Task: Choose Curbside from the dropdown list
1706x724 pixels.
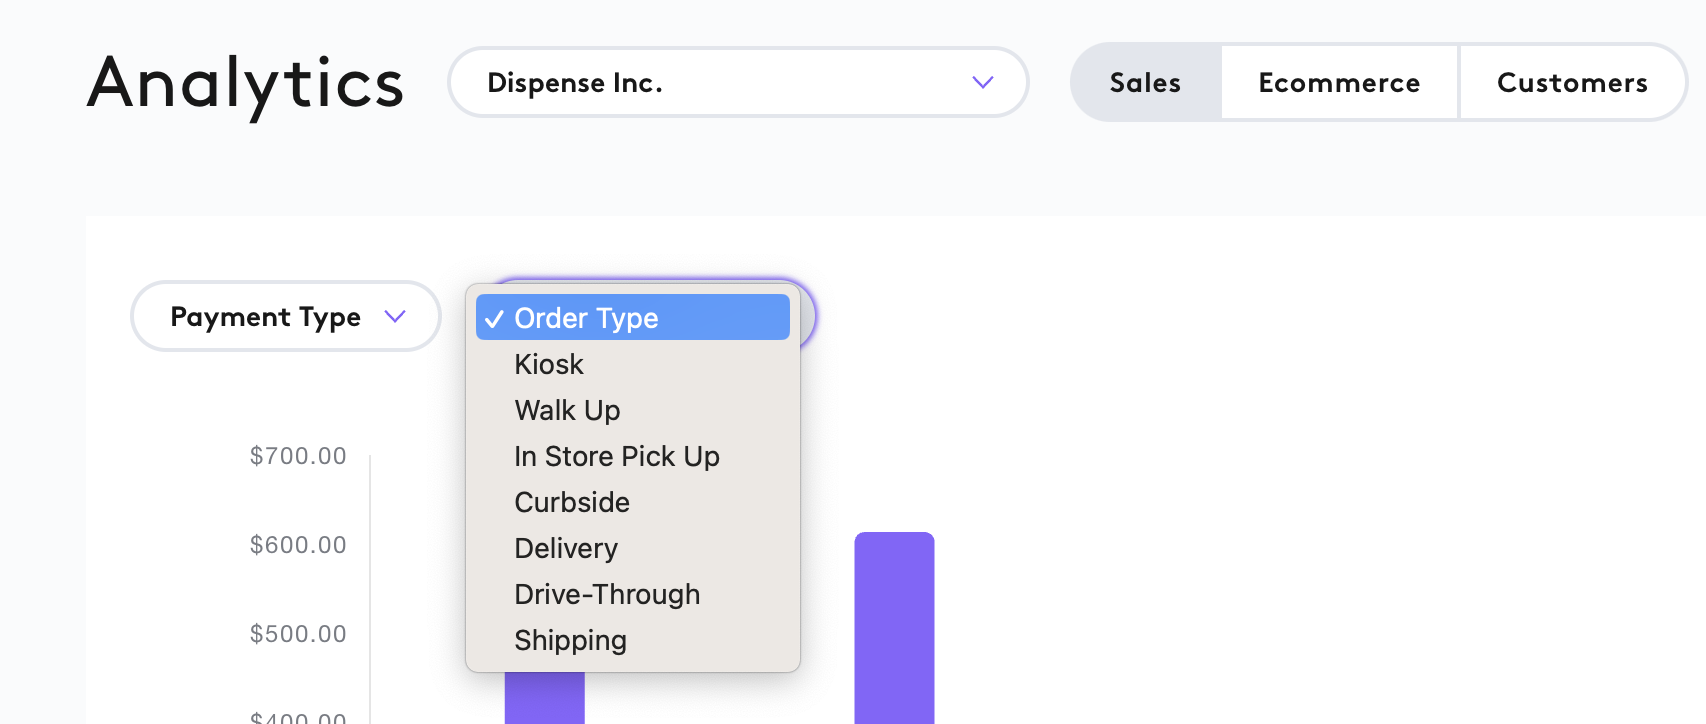Action: pyautogui.click(x=571, y=502)
